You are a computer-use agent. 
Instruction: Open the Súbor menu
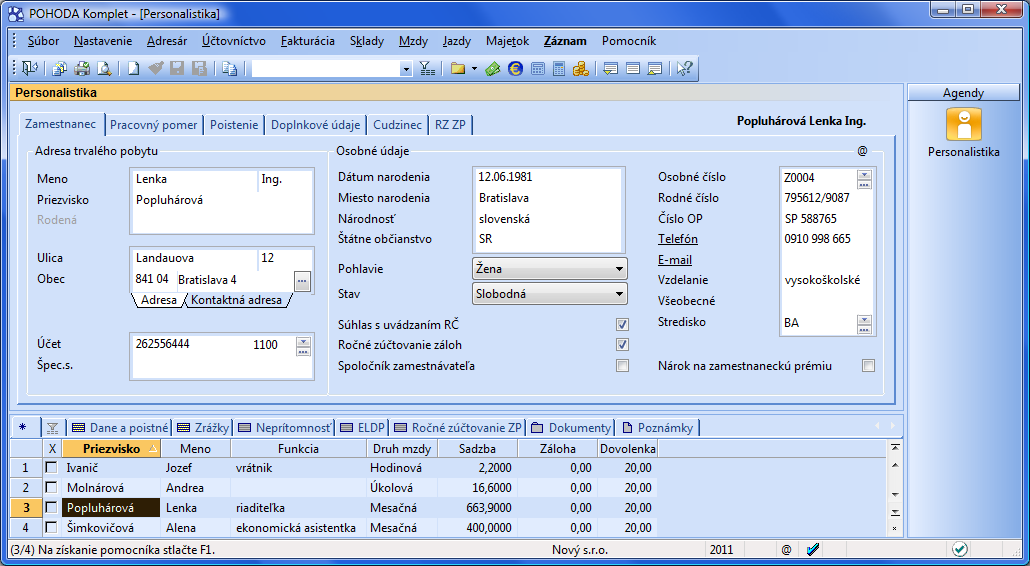43,41
